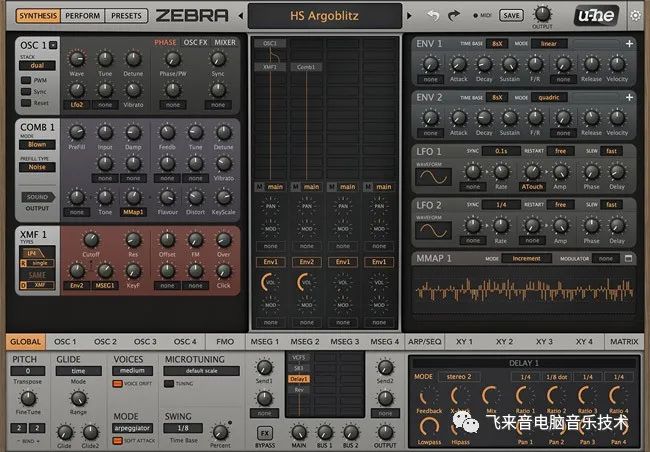The image size is (650, 452).
Task: Open DELAY 1 MODE stereo 2 dropdown
Action: [459, 377]
